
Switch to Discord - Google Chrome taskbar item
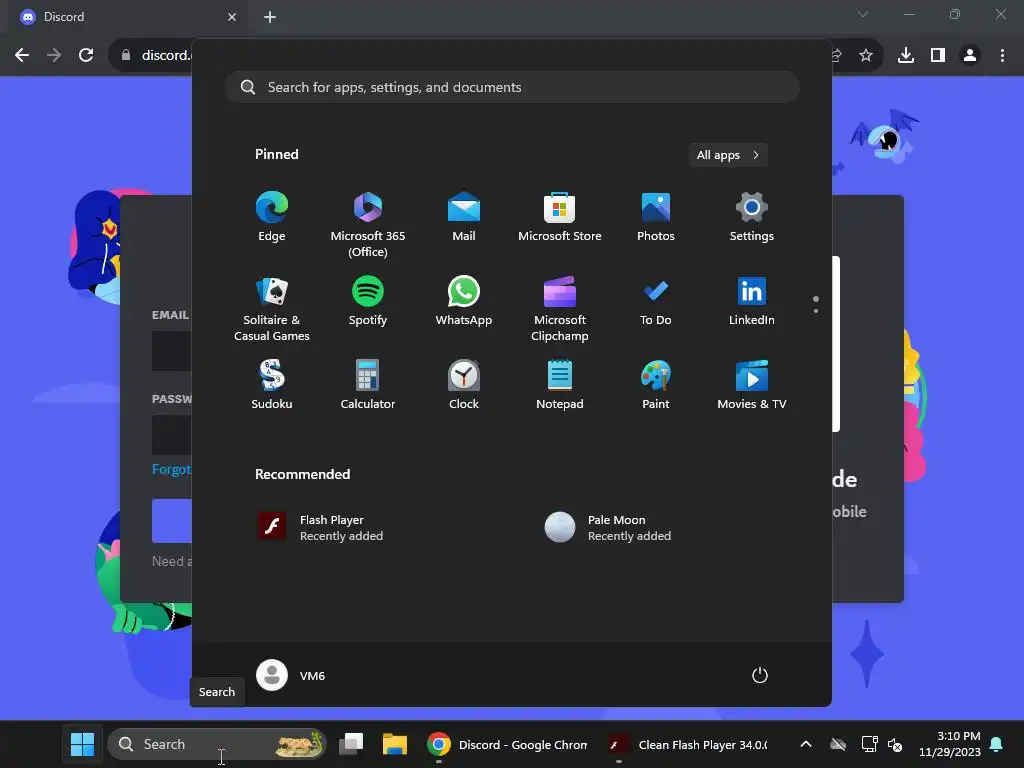pyautogui.click(x=507, y=744)
